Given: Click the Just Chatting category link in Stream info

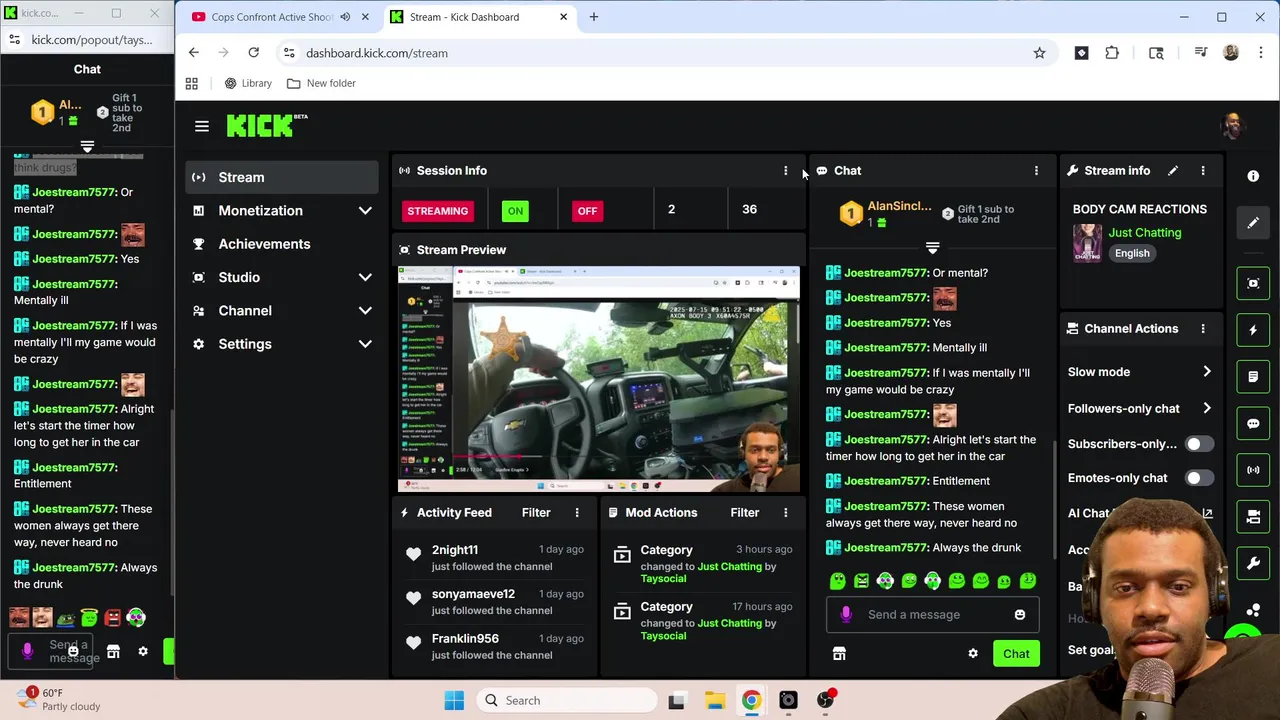Looking at the screenshot, I should click(x=1145, y=233).
